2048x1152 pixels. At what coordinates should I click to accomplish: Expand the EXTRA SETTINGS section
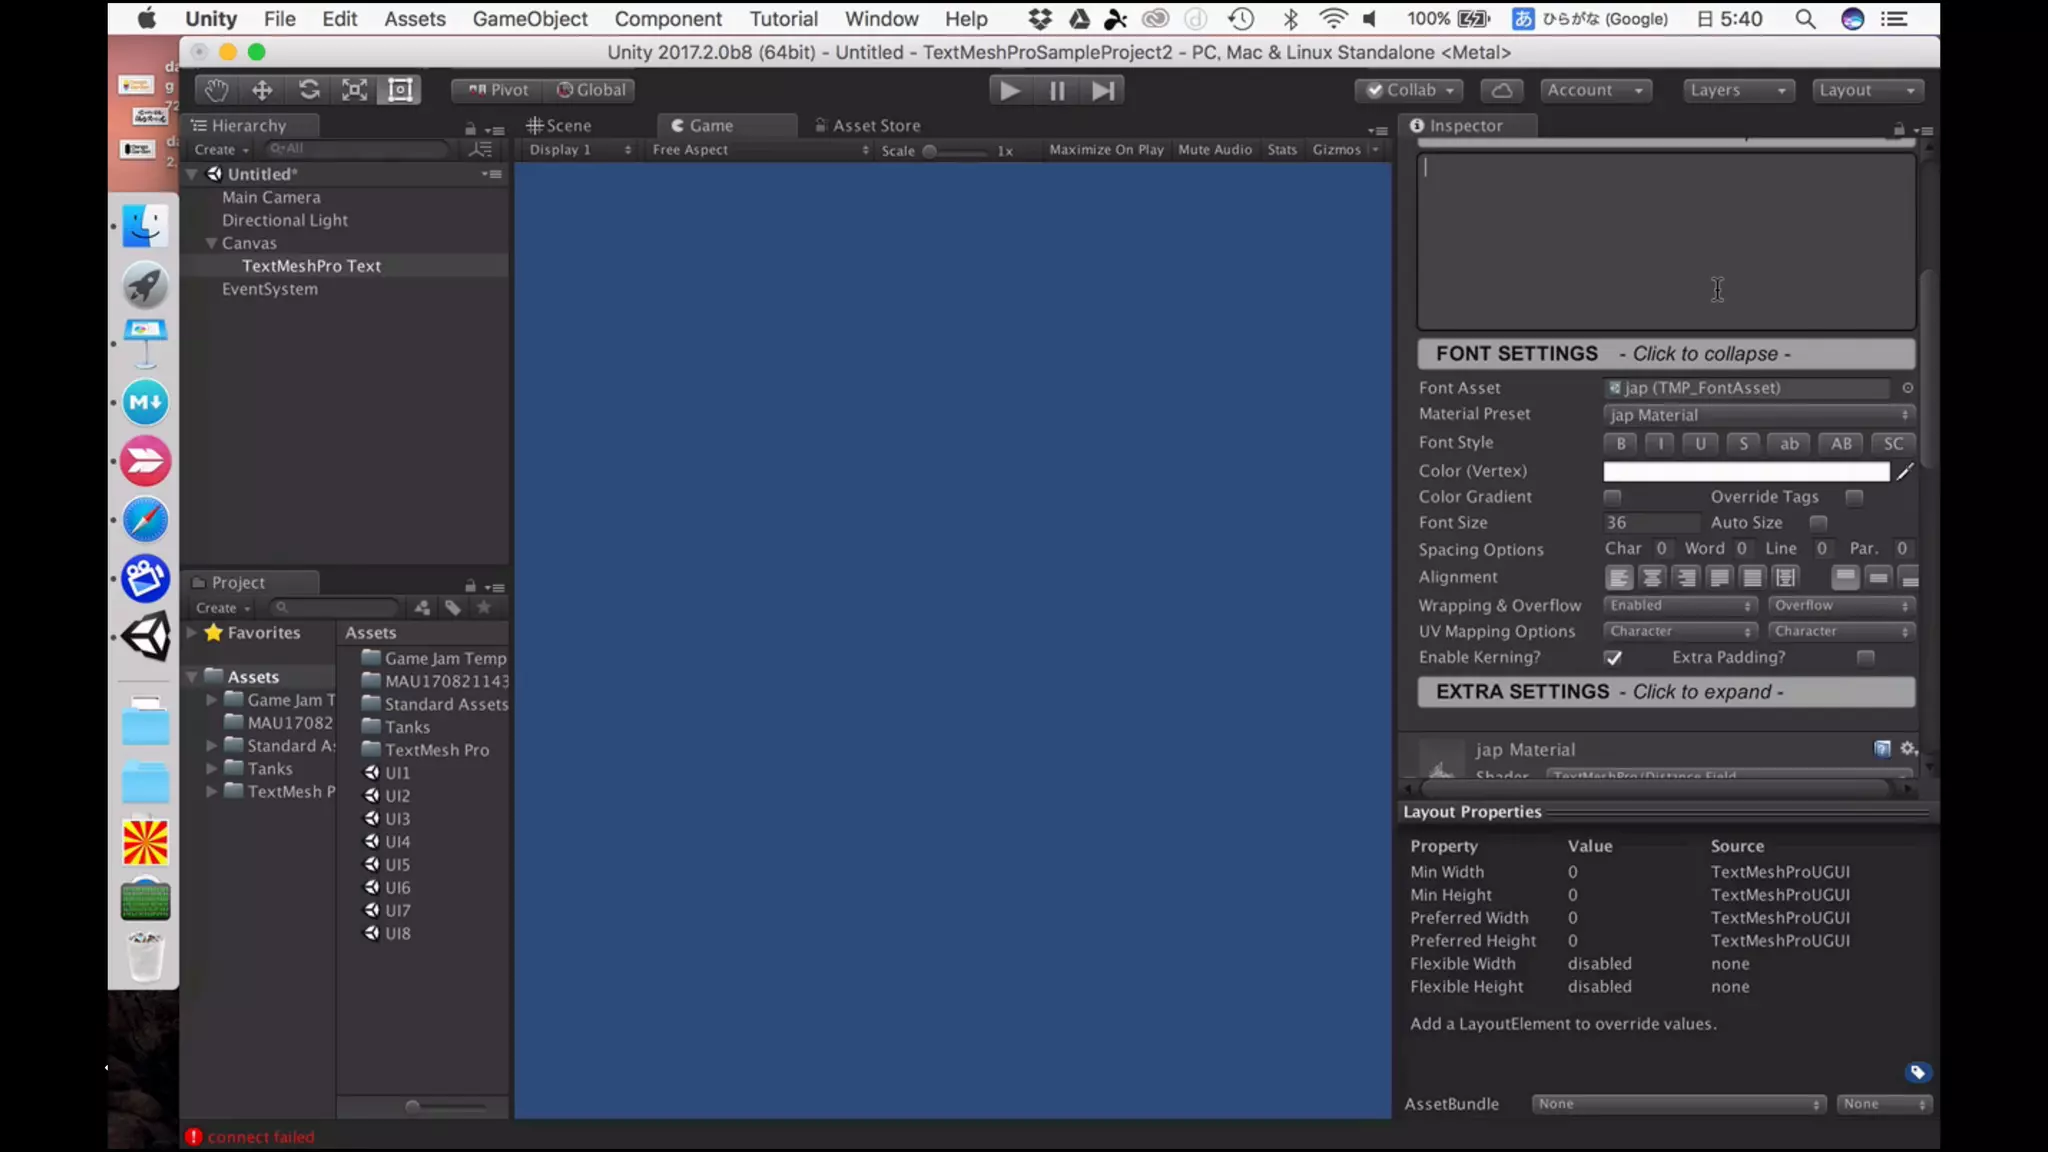click(x=1665, y=692)
